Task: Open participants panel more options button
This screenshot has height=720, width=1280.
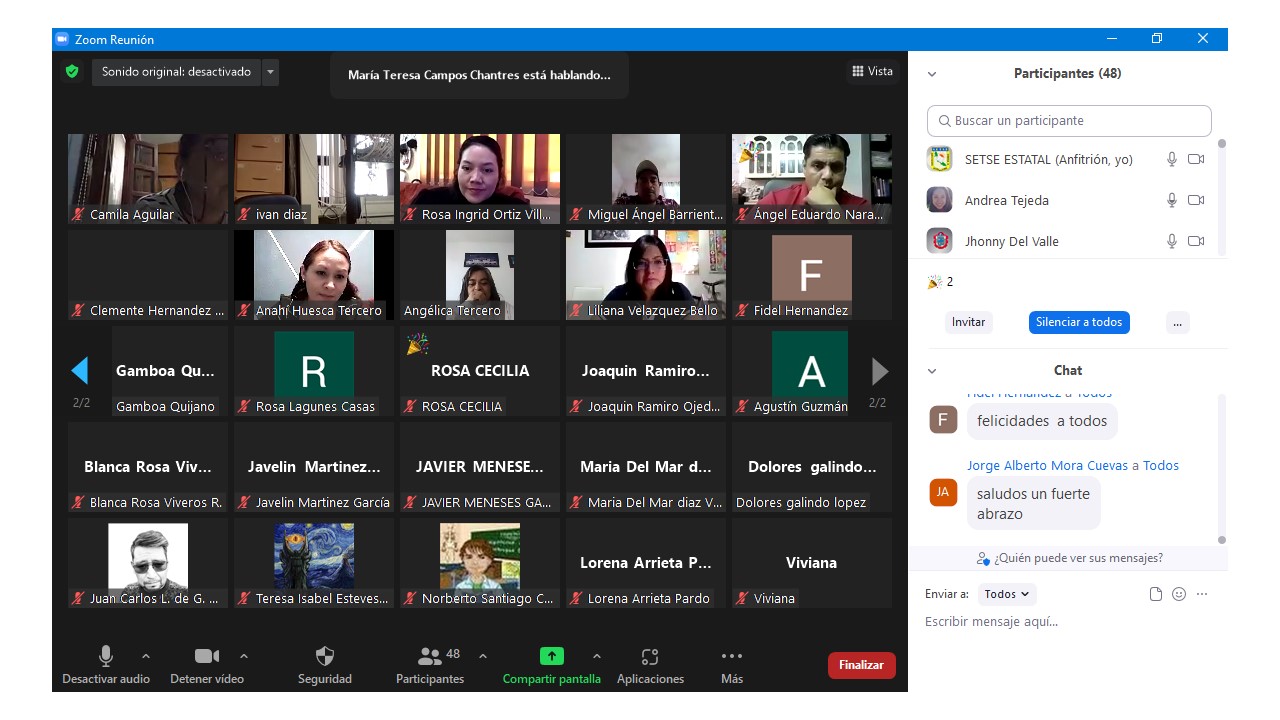Action: pos(1177,322)
